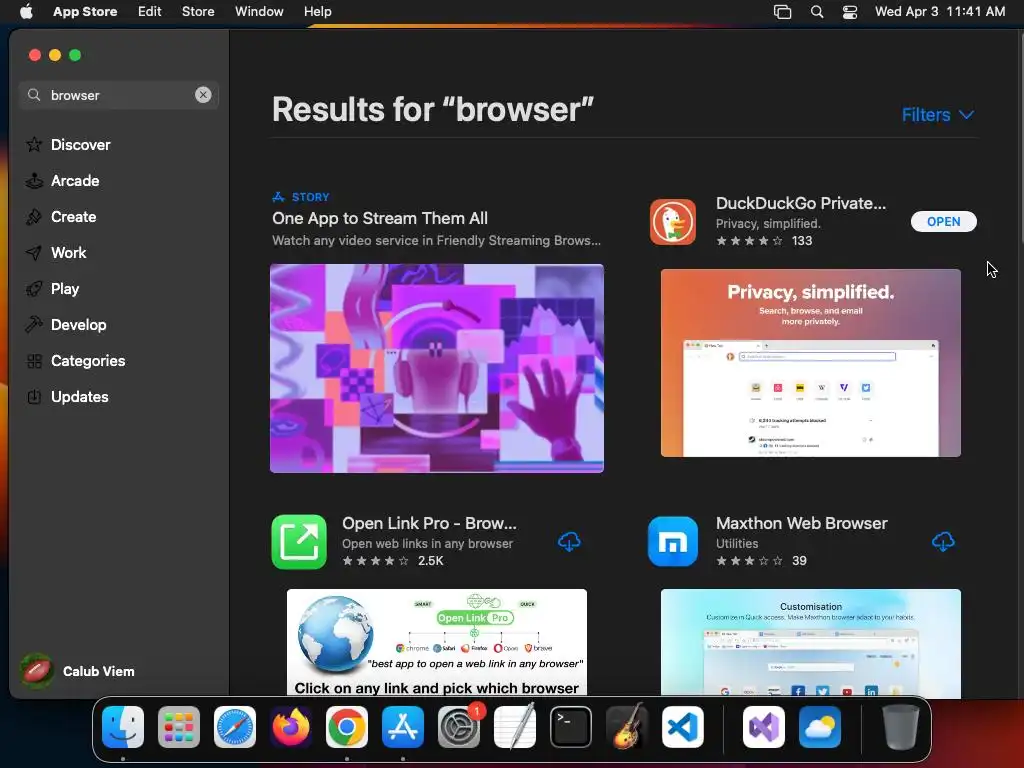
Task: Open the Maxthon Web Browser title
Action: click(x=801, y=523)
